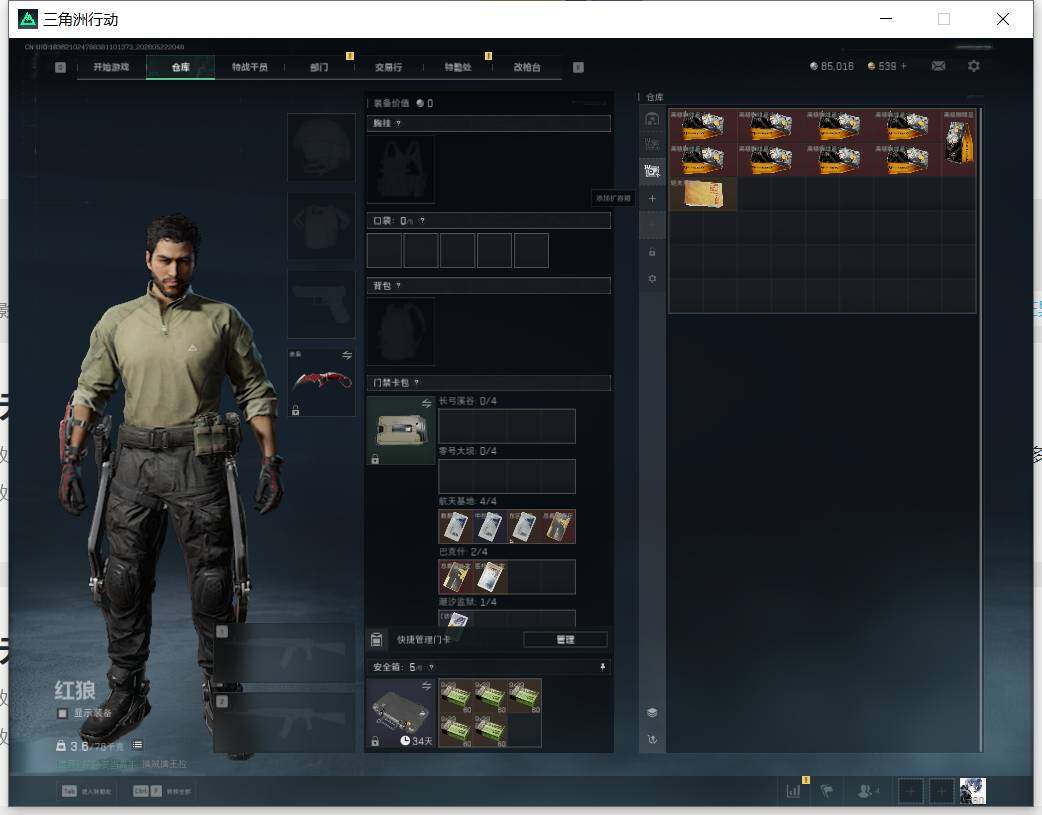Click first 航天基地 key card
Screen dimensions: 1042x815
(x=455, y=526)
